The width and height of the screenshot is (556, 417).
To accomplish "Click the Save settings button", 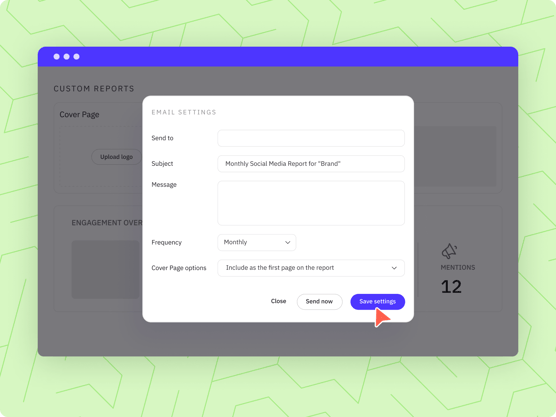I will [x=377, y=302].
